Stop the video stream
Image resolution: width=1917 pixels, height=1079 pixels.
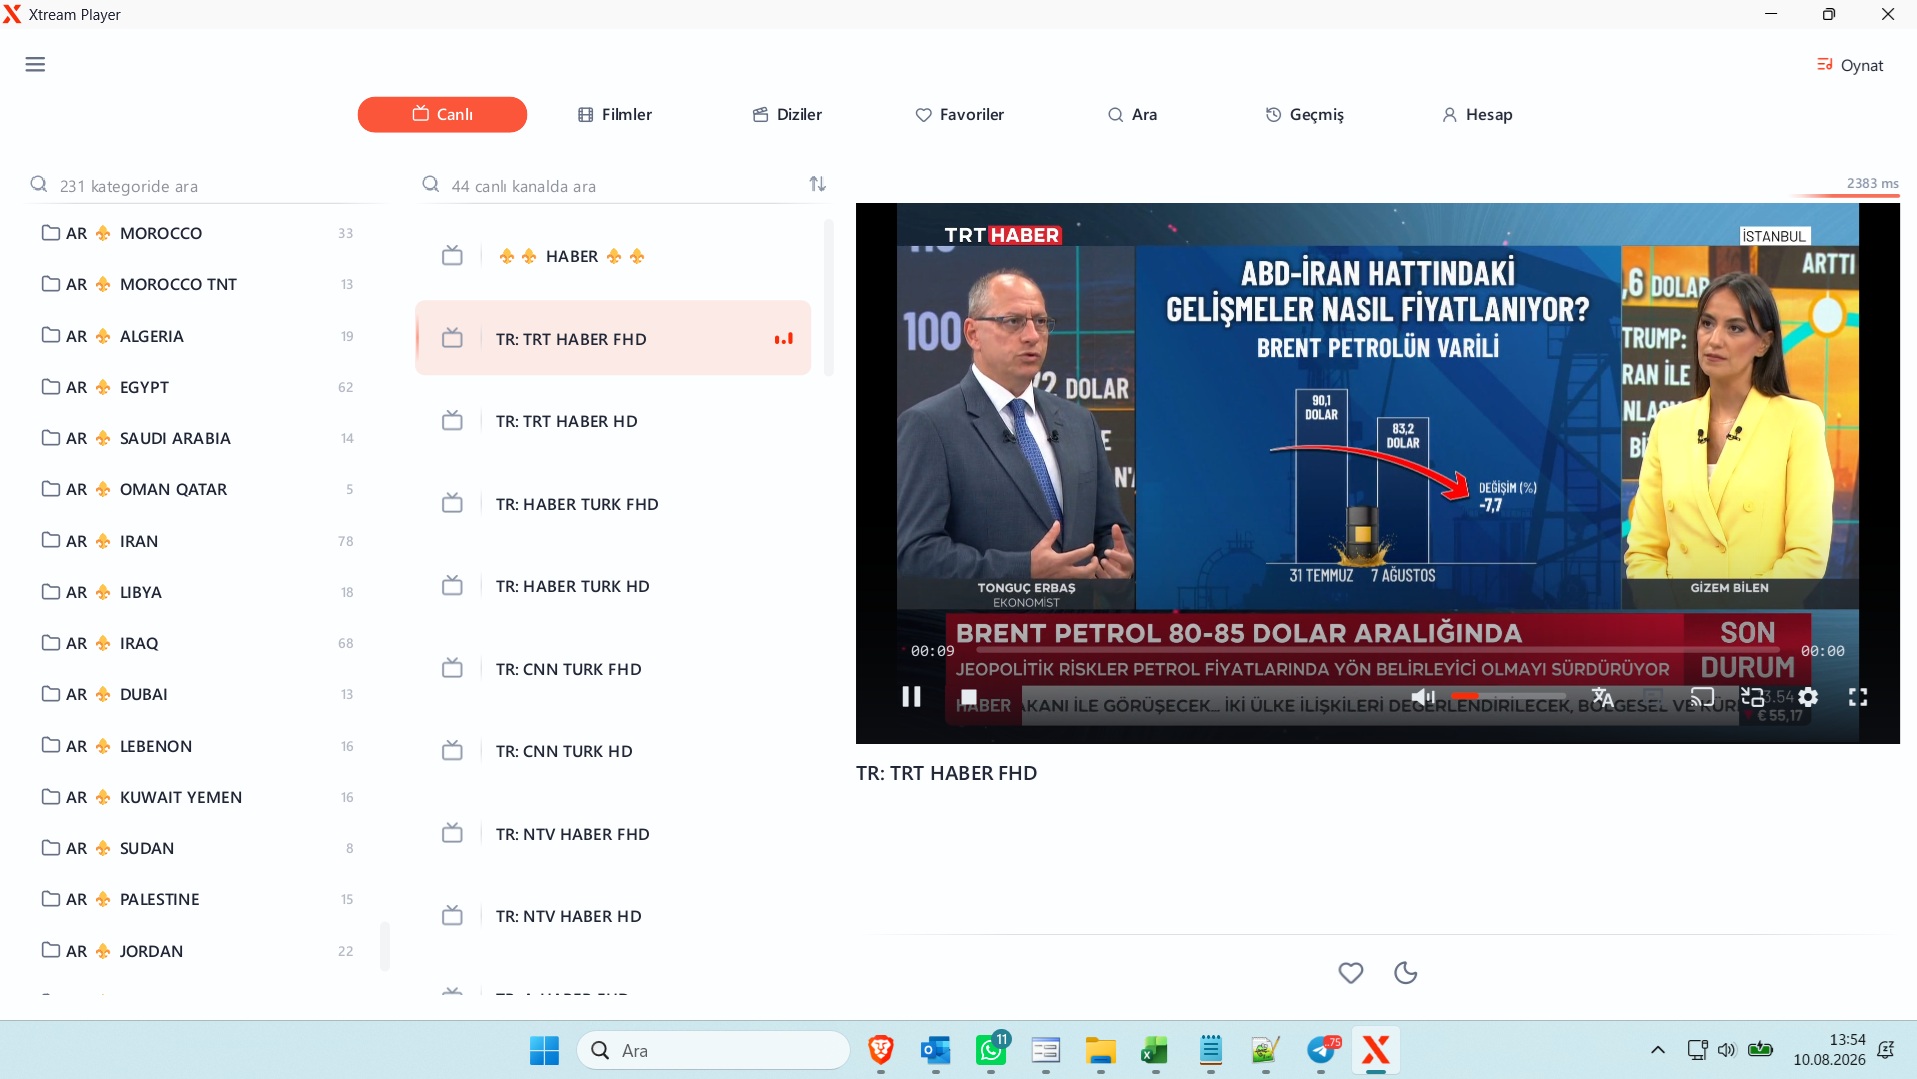[x=968, y=697]
